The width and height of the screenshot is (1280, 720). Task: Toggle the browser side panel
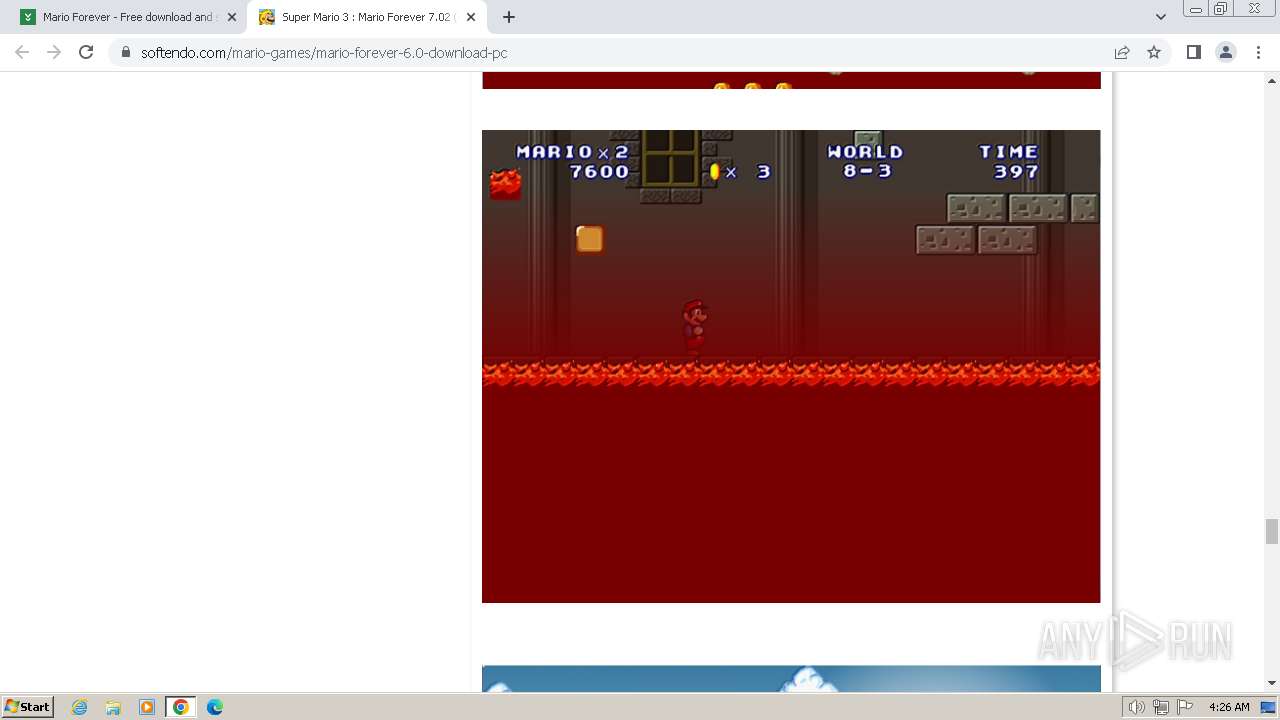pos(1193,53)
